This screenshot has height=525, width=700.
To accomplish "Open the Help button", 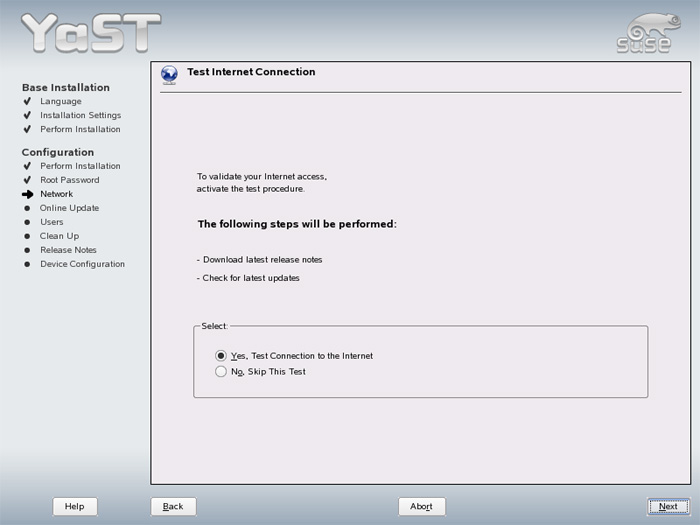I will pos(75,506).
